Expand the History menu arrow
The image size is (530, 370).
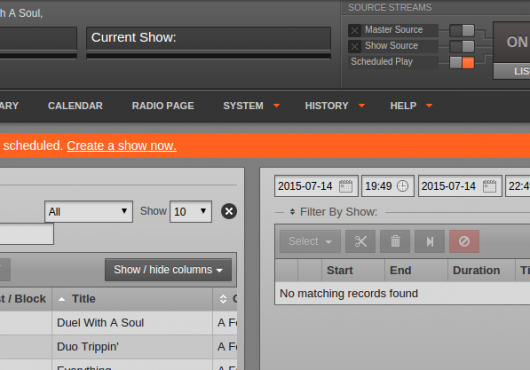click(362, 106)
